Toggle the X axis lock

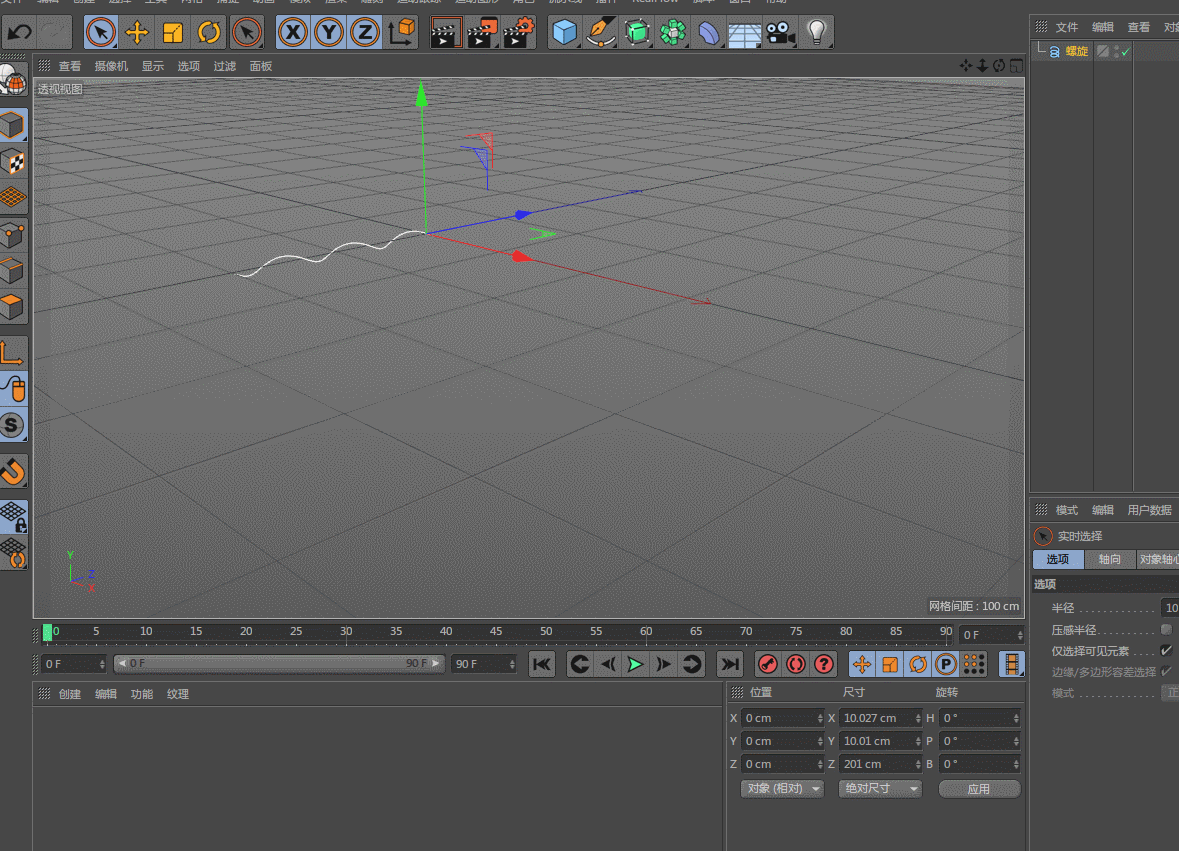(x=292, y=33)
